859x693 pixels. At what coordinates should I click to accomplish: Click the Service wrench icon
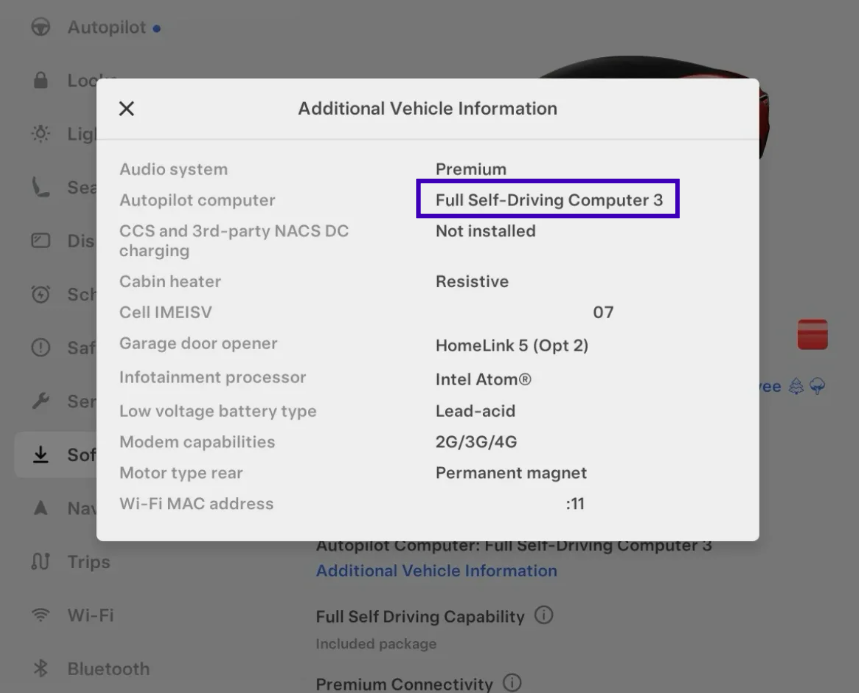pos(41,401)
